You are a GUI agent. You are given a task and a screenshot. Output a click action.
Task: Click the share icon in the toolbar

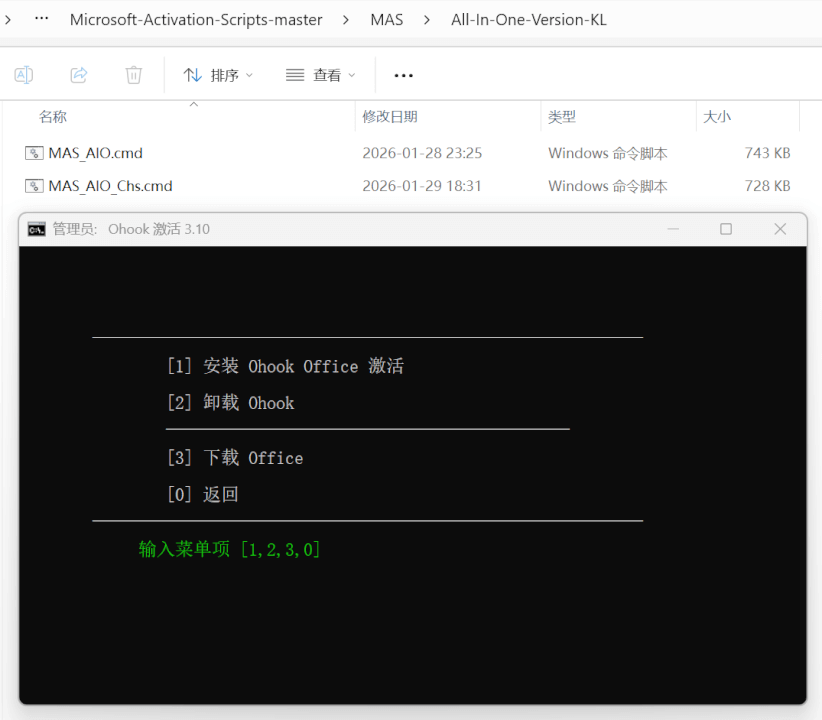pyautogui.click(x=79, y=75)
